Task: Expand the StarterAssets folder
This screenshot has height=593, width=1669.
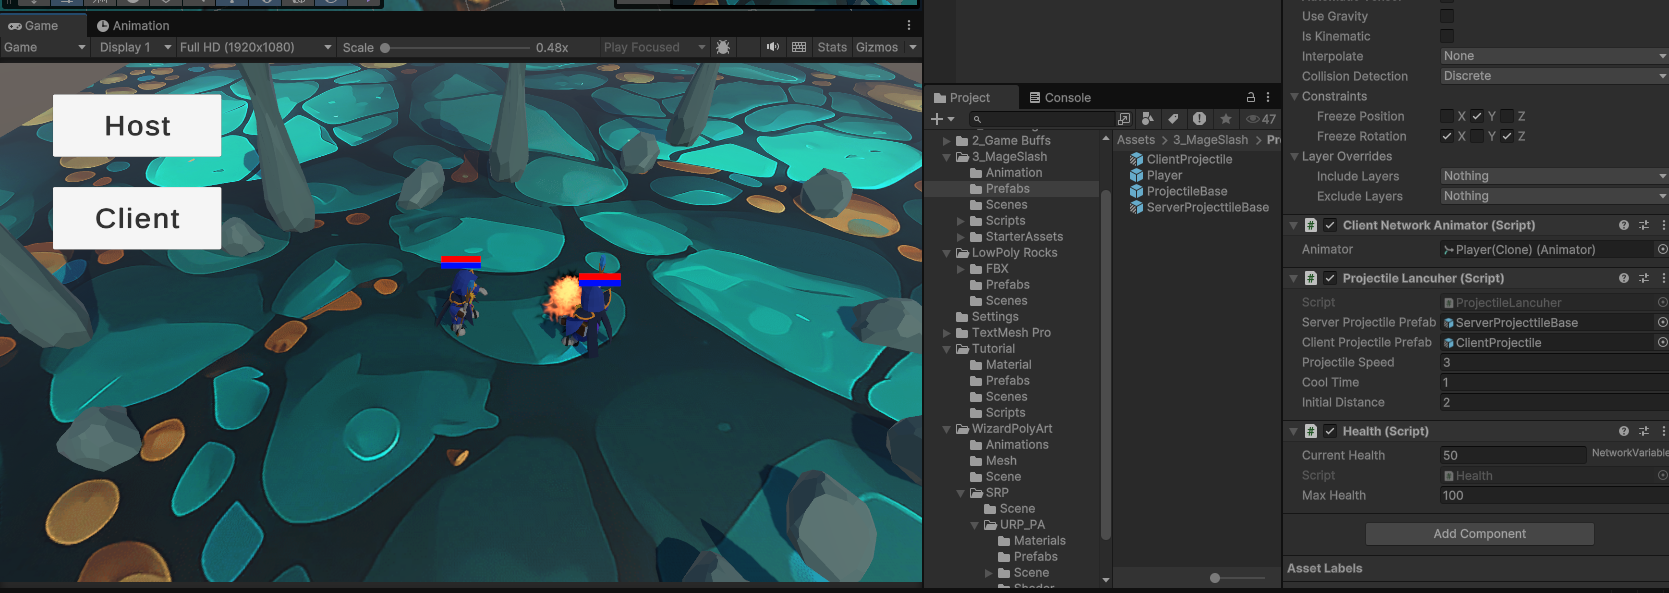Action: 961,237
